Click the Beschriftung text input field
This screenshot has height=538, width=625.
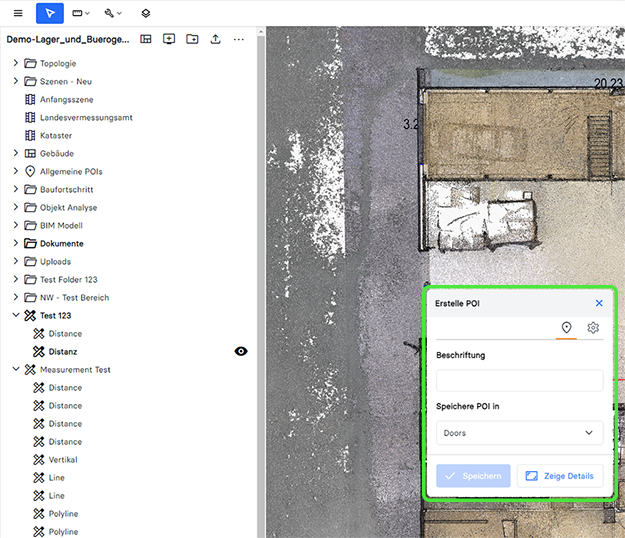click(519, 381)
